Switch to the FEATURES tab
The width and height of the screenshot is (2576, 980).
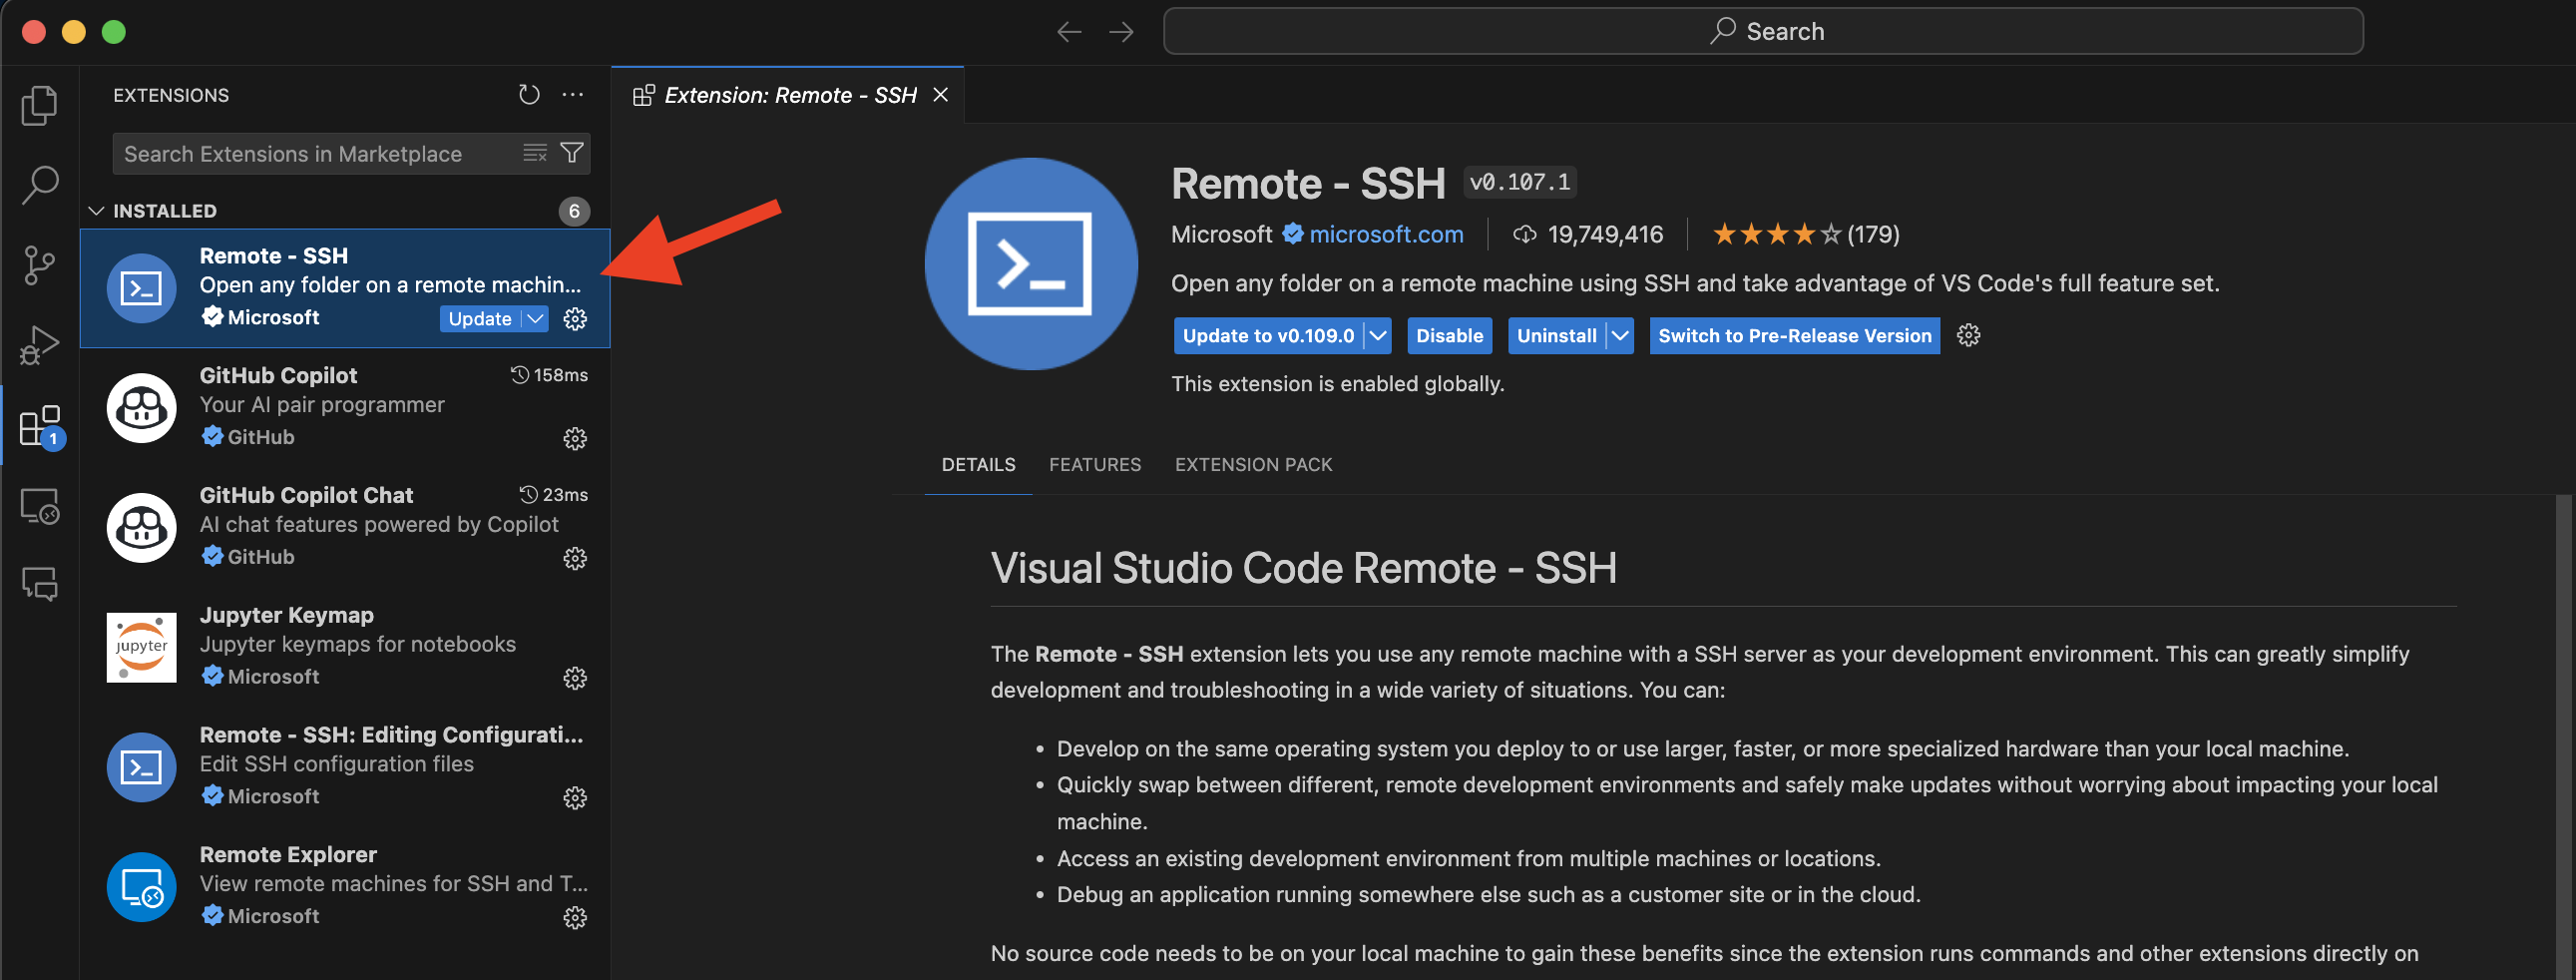click(x=1095, y=464)
